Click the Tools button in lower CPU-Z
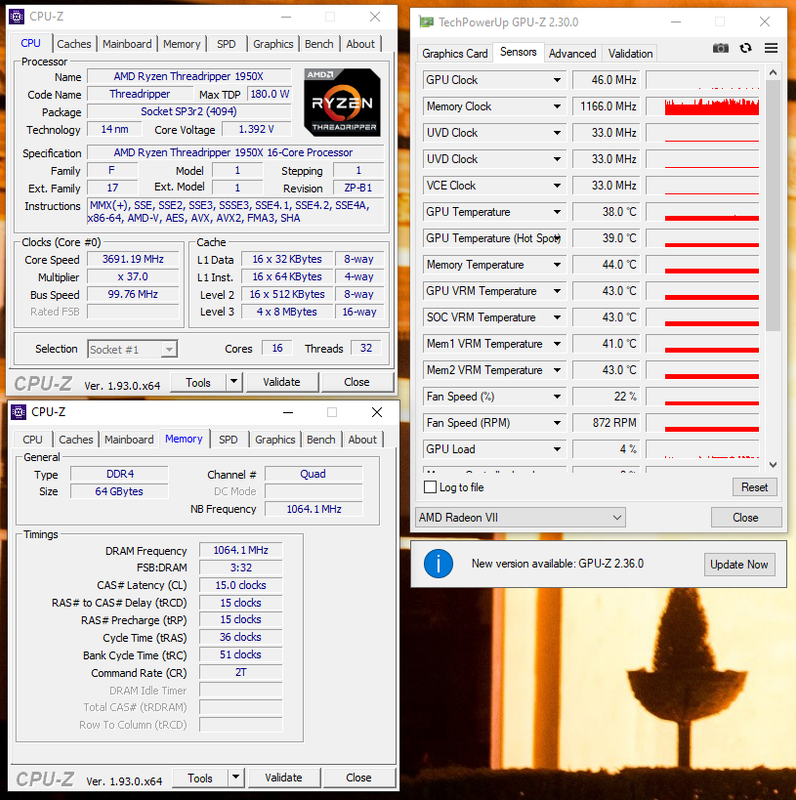The height and width of the screenshot is (800, 796). [x=200, y=778]
